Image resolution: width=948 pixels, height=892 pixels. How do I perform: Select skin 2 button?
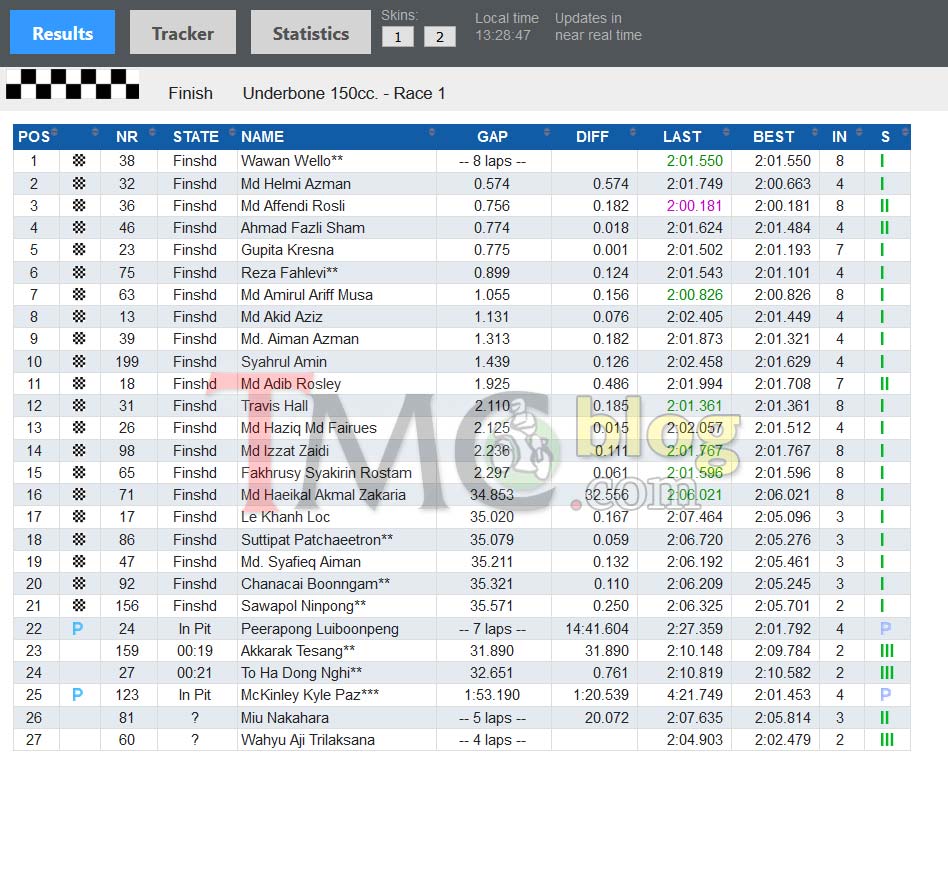(440, 36)
